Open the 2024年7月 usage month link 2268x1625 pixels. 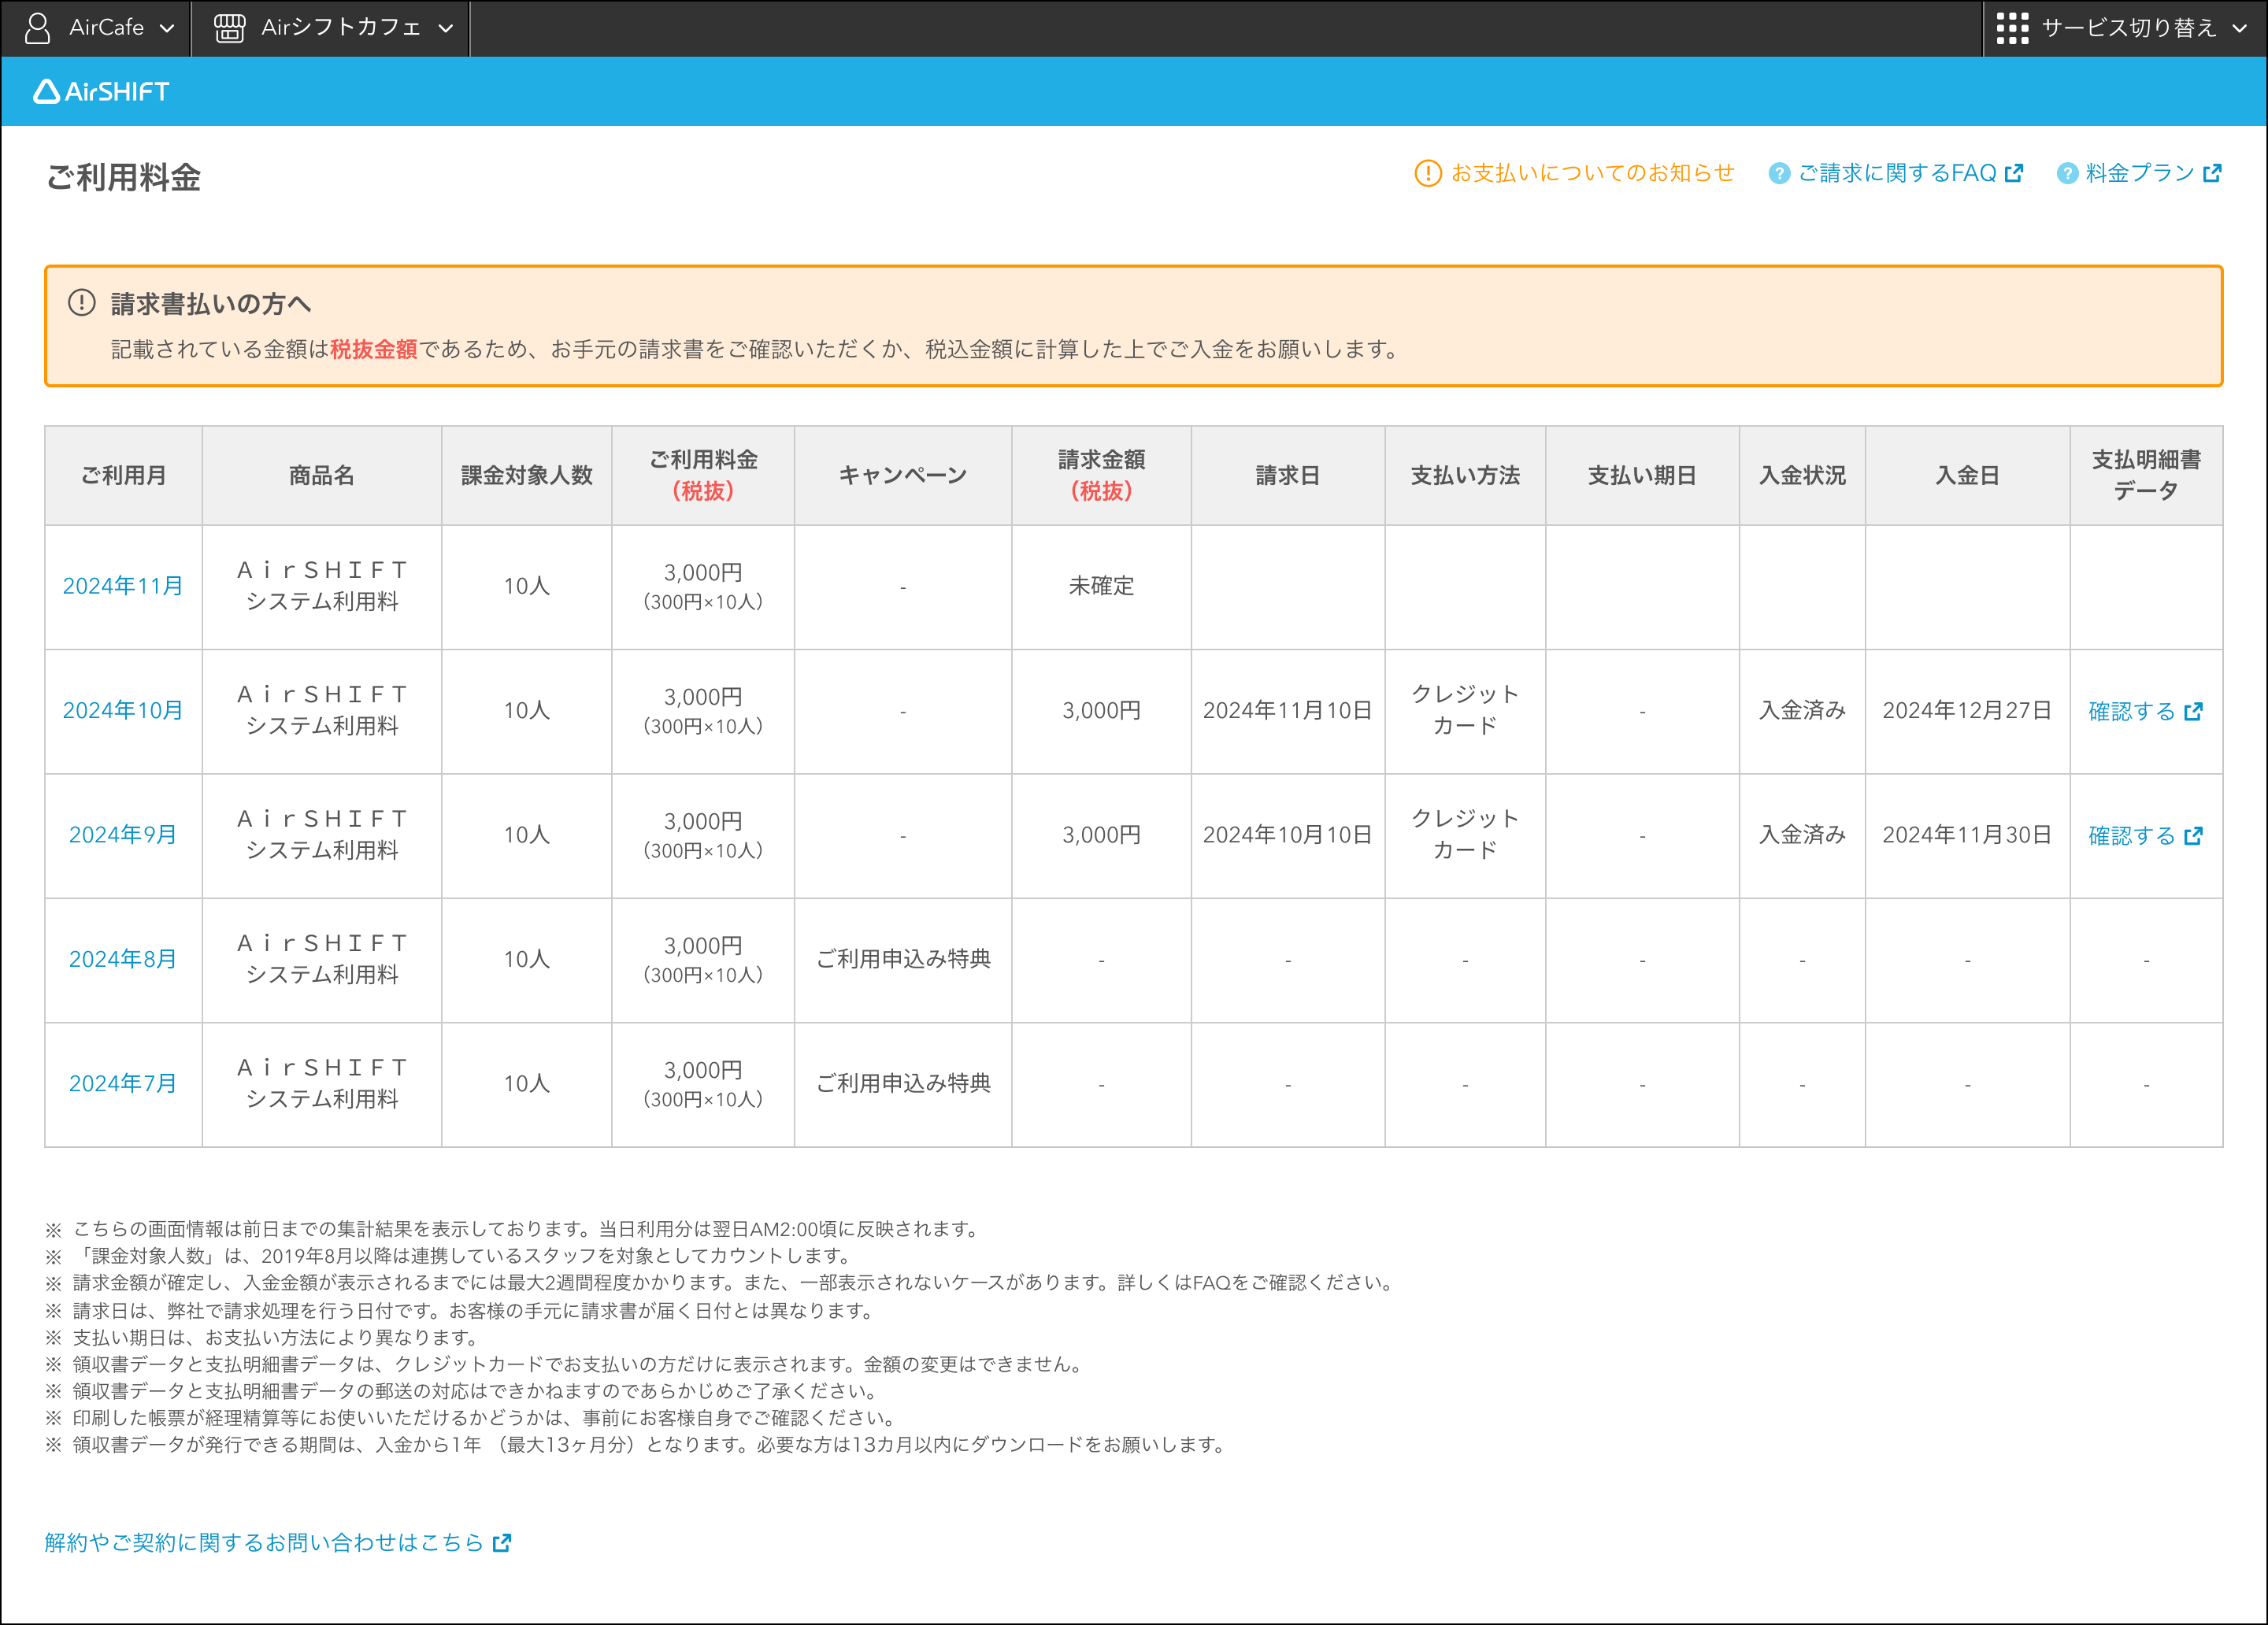123,1083
